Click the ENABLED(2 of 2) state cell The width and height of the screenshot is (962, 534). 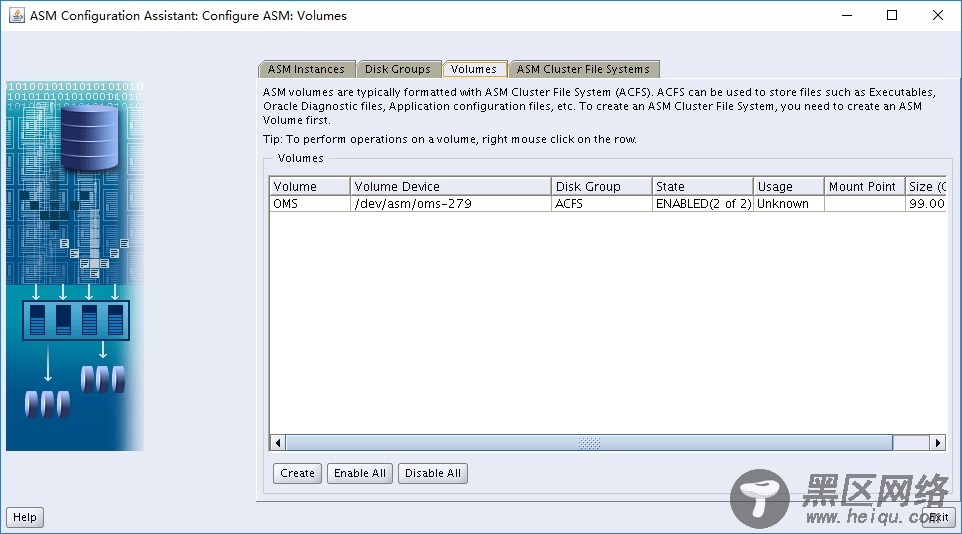click(x=702, y=204)
